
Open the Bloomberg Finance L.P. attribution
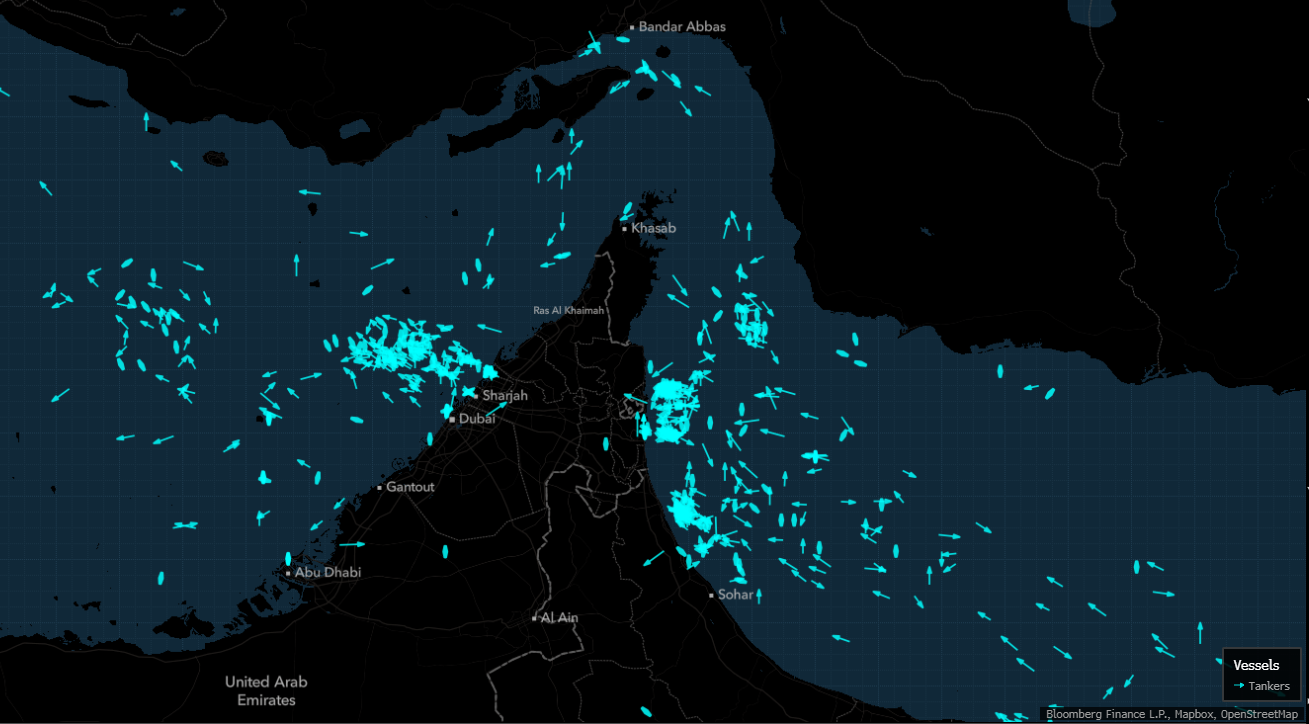pos(1107,715)
